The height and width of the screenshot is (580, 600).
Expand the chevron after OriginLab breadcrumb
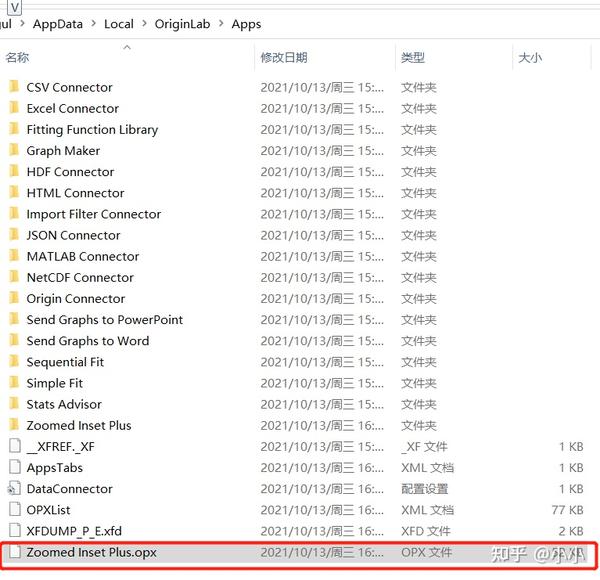221,24
